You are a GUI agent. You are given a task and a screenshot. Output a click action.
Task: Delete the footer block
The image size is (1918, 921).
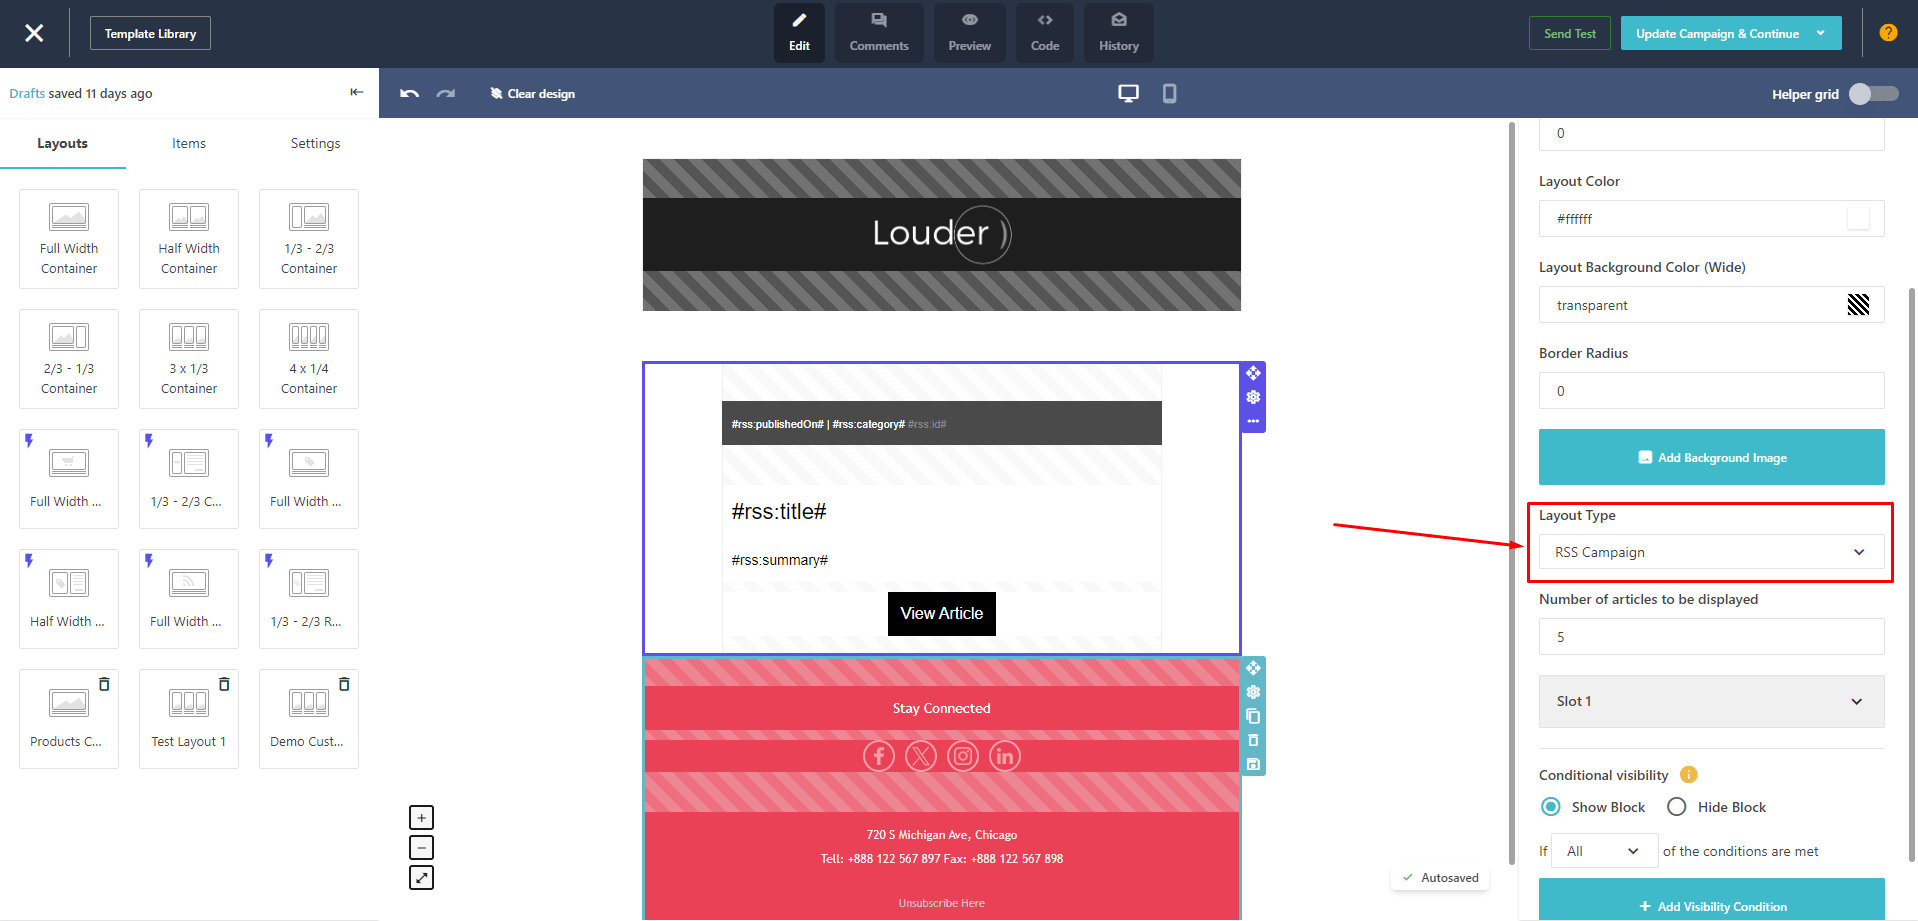(x=1253, y=740)
